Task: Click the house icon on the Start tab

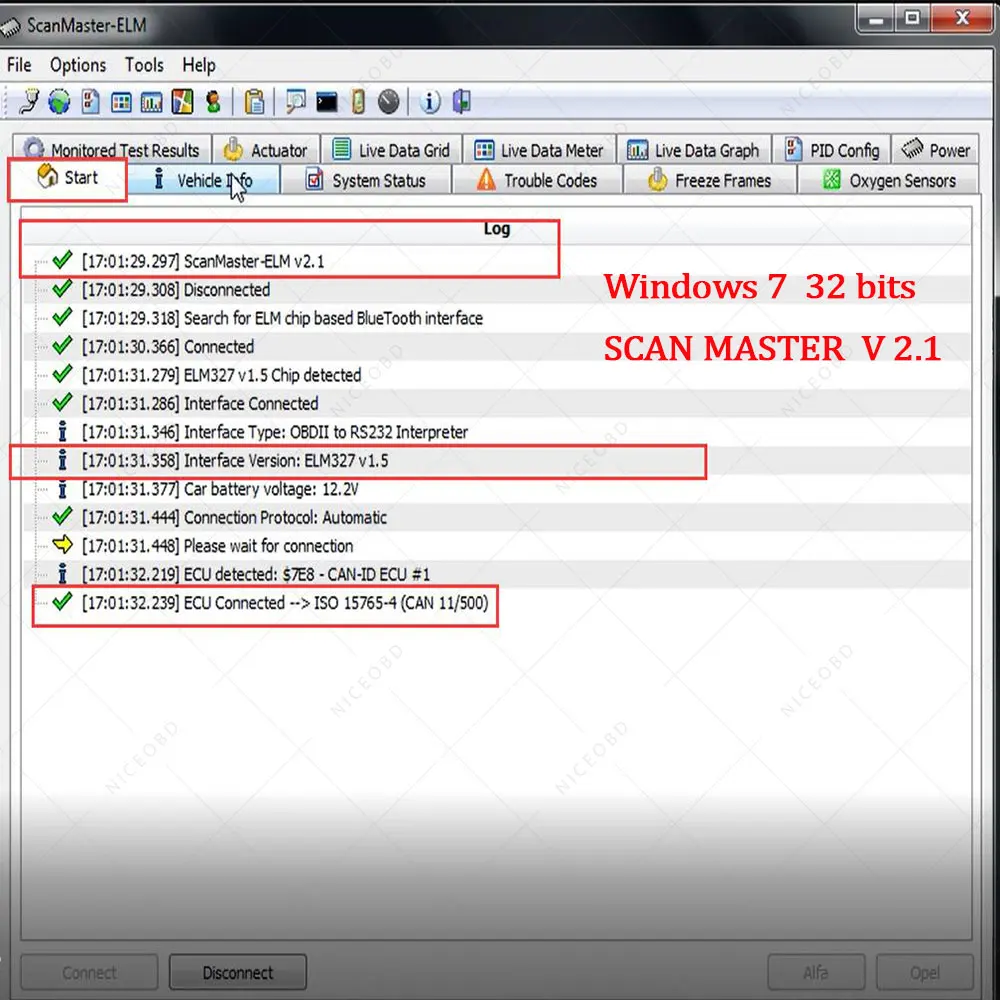Action: point(47,176)
